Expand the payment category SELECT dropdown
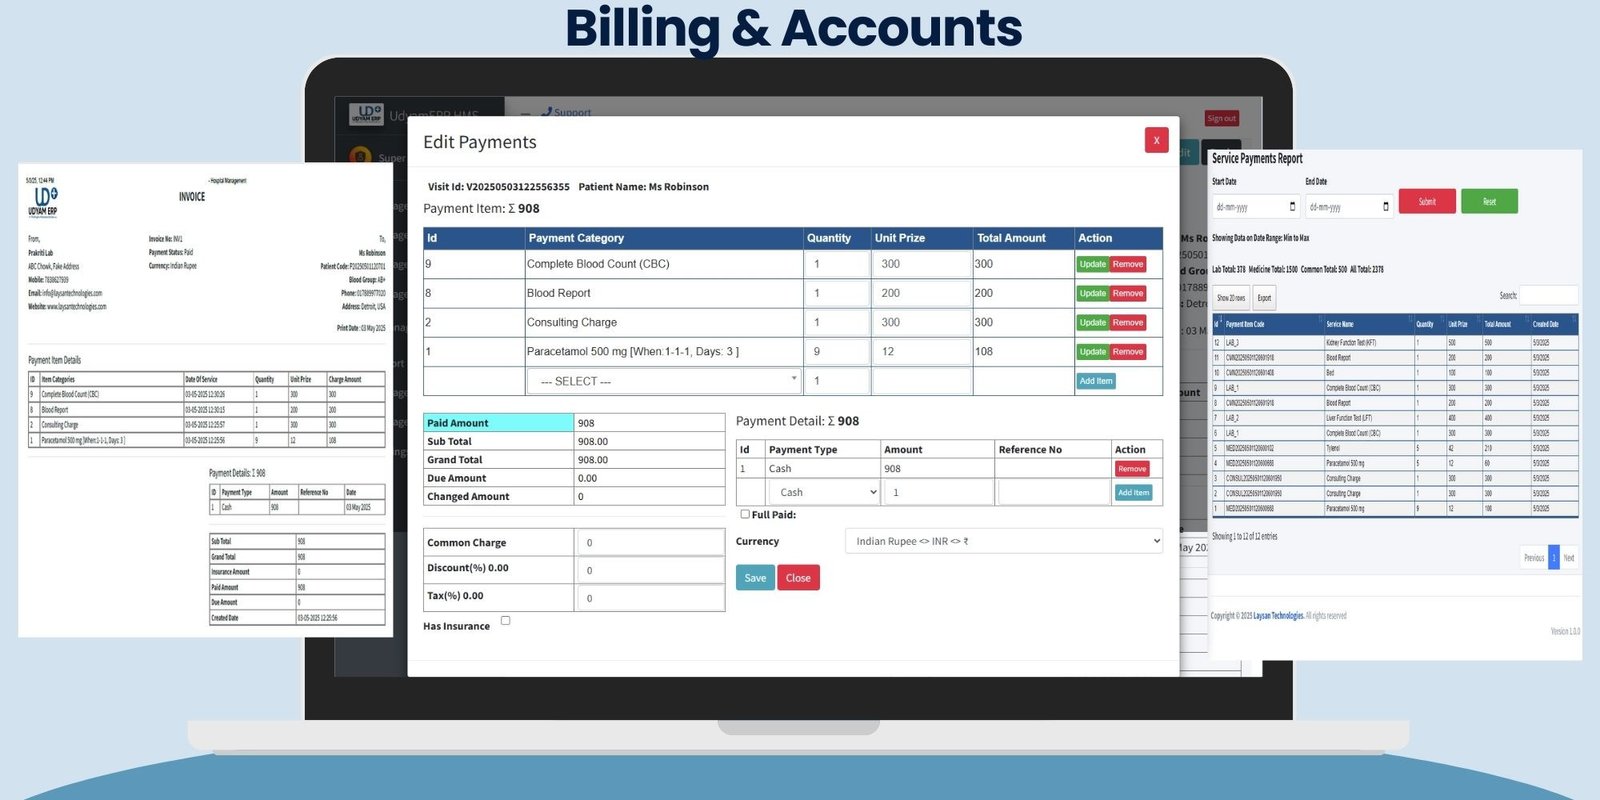1600x800 pixels. click(x=664, y=381)
